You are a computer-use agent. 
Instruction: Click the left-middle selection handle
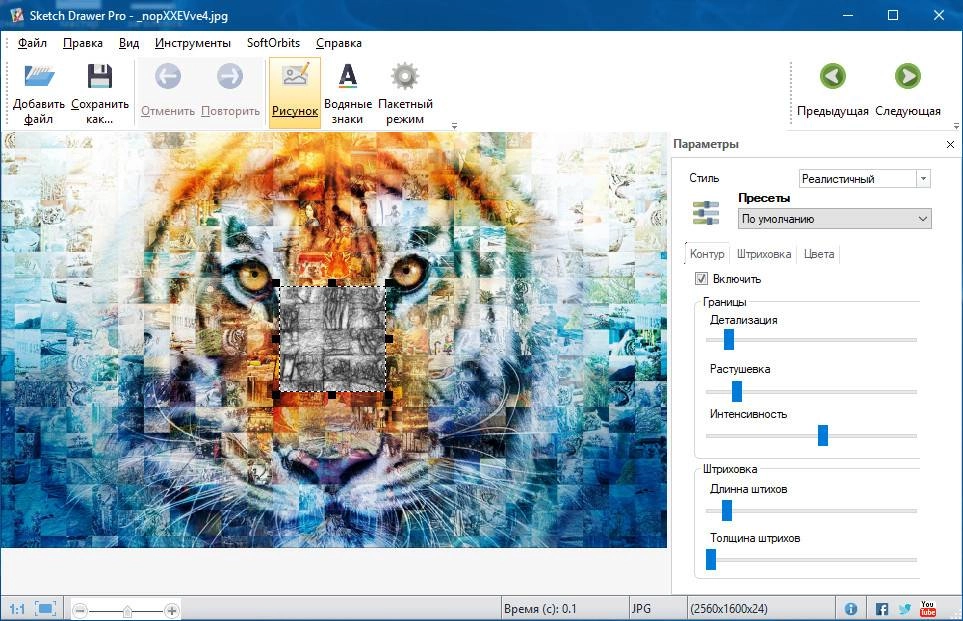[276, 339]
